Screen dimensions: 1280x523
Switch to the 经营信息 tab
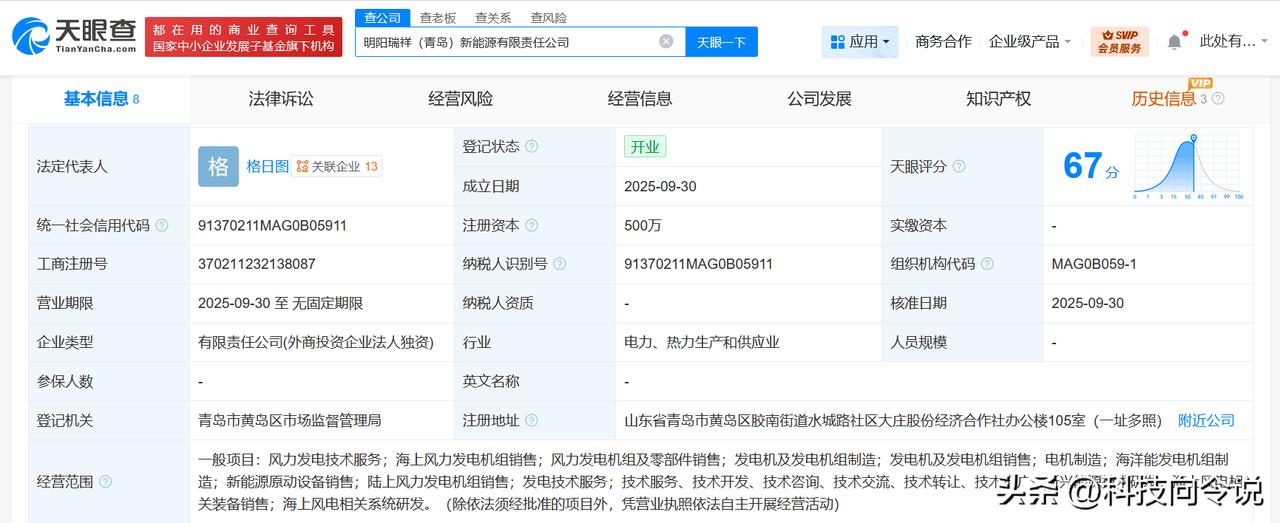coord(640,99)
